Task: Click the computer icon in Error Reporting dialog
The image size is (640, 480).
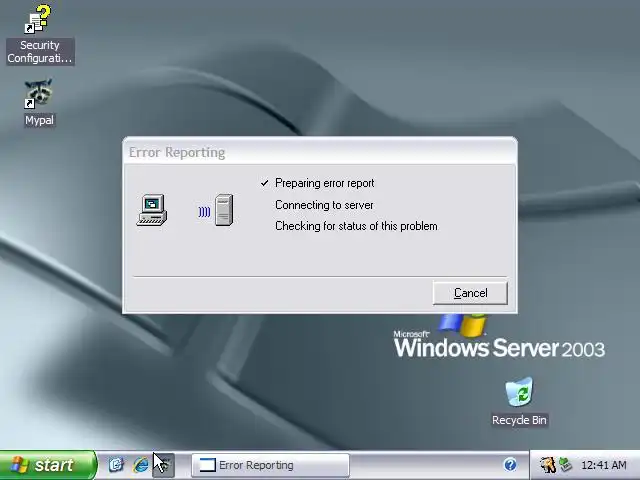Action: click(152, 210)
